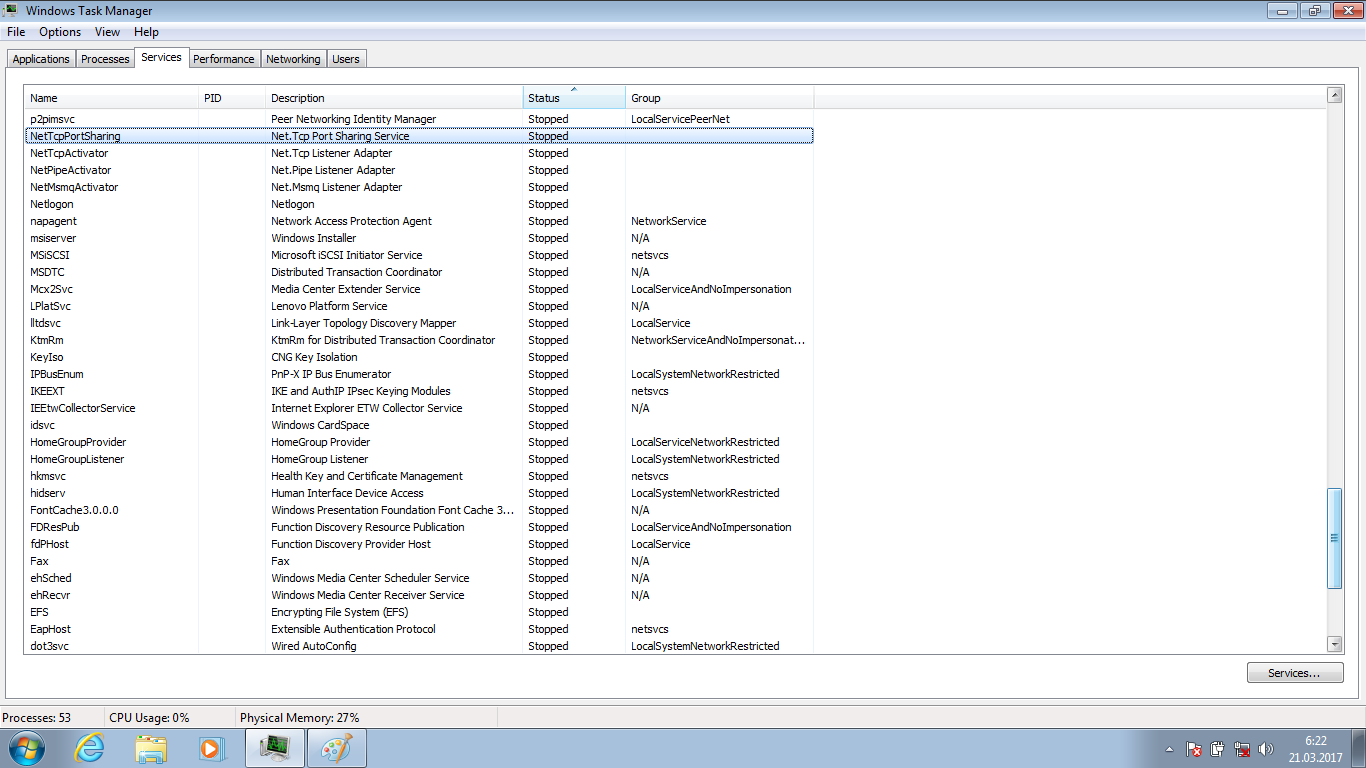Click the Task Manager taskbar button
The image size is (1366, 768).
tap(274, 748)
